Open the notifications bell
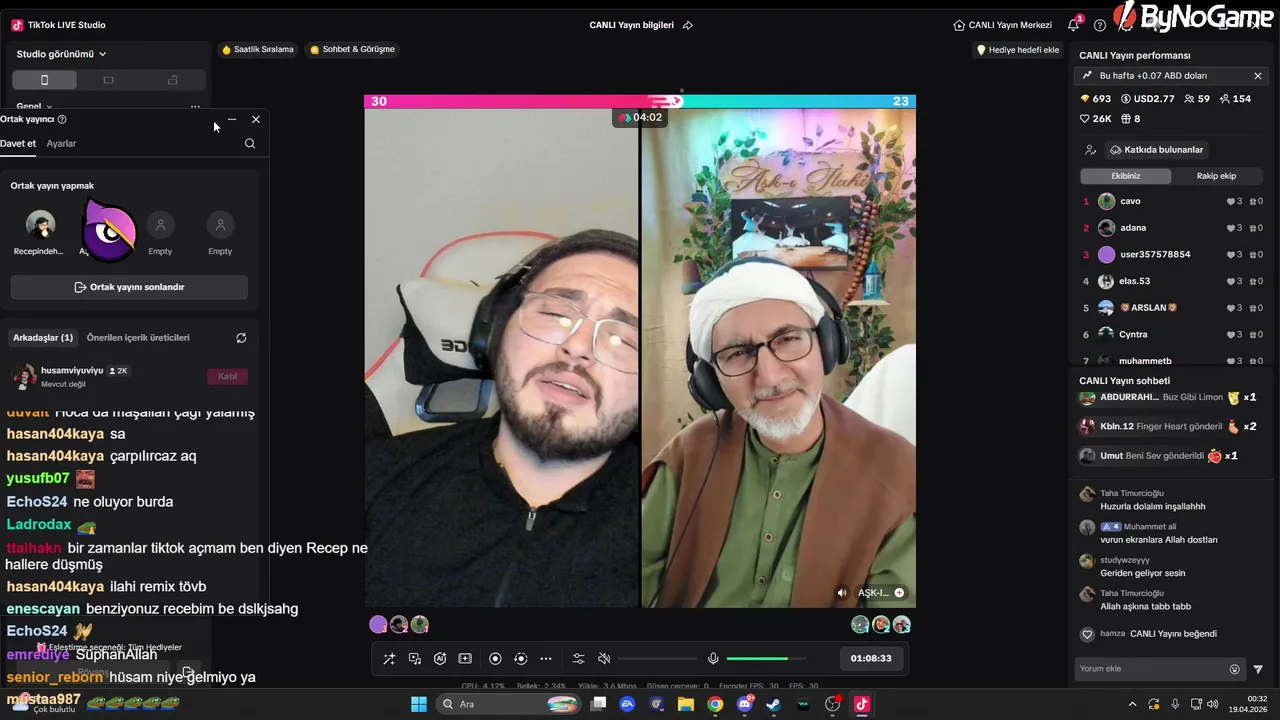The height and width of the screenshot is (720, 1280). point(1073,25)
